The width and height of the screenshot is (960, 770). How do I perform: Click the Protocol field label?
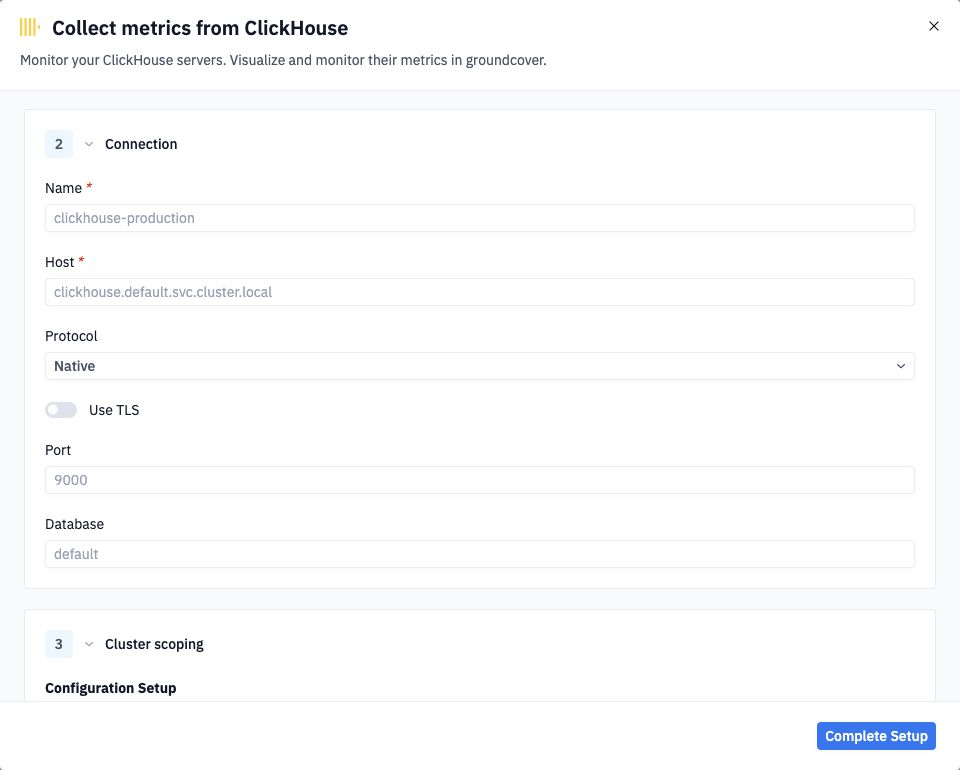coord(71,337)
